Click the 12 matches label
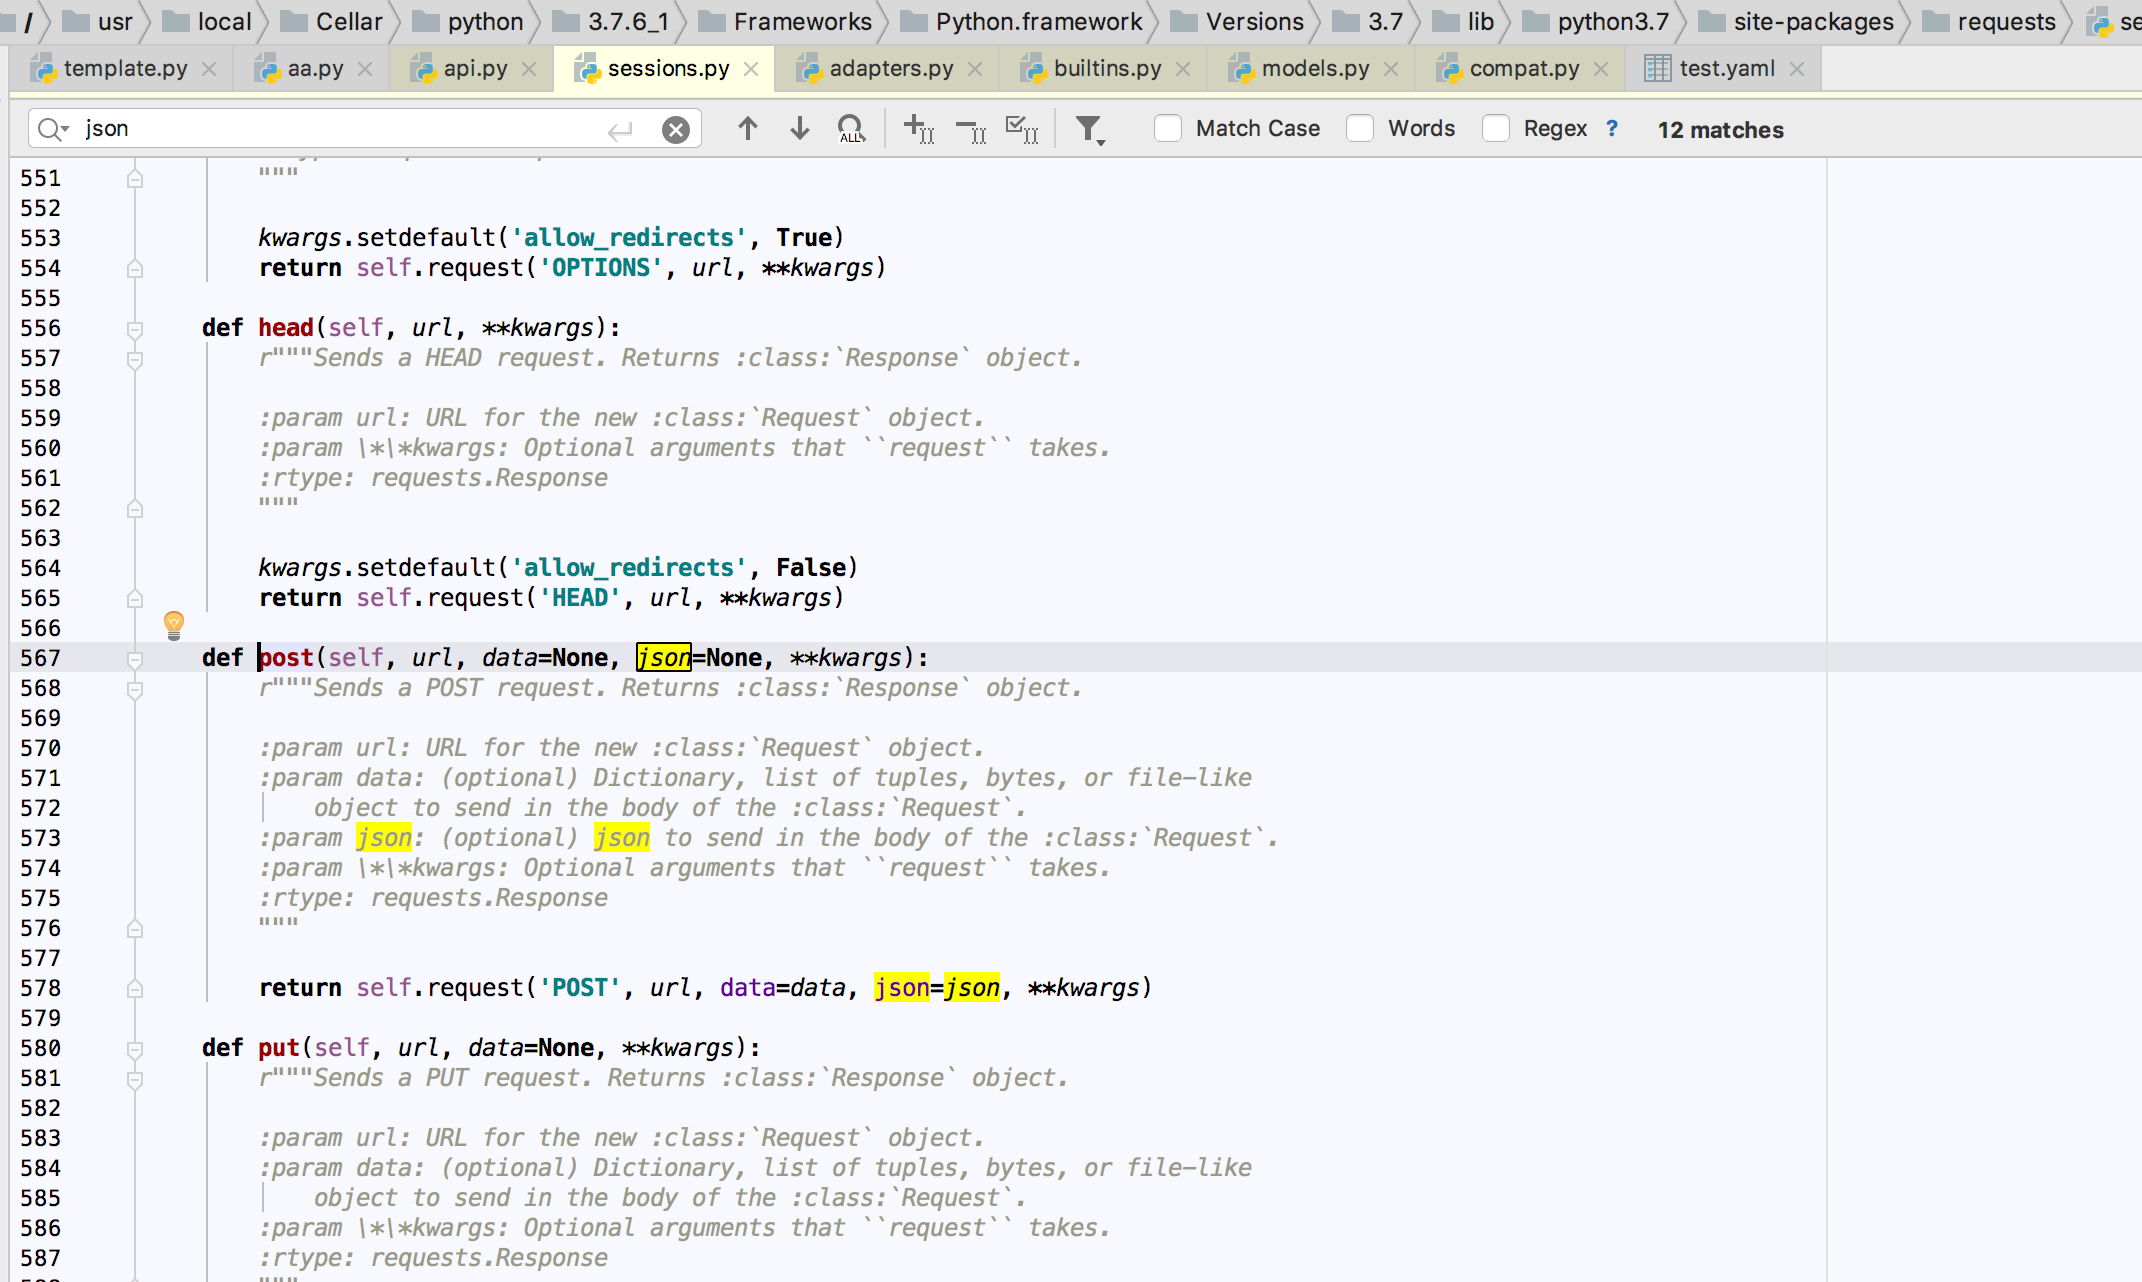Viewport: 2142px width, 1282px height. coord(1720,129)
